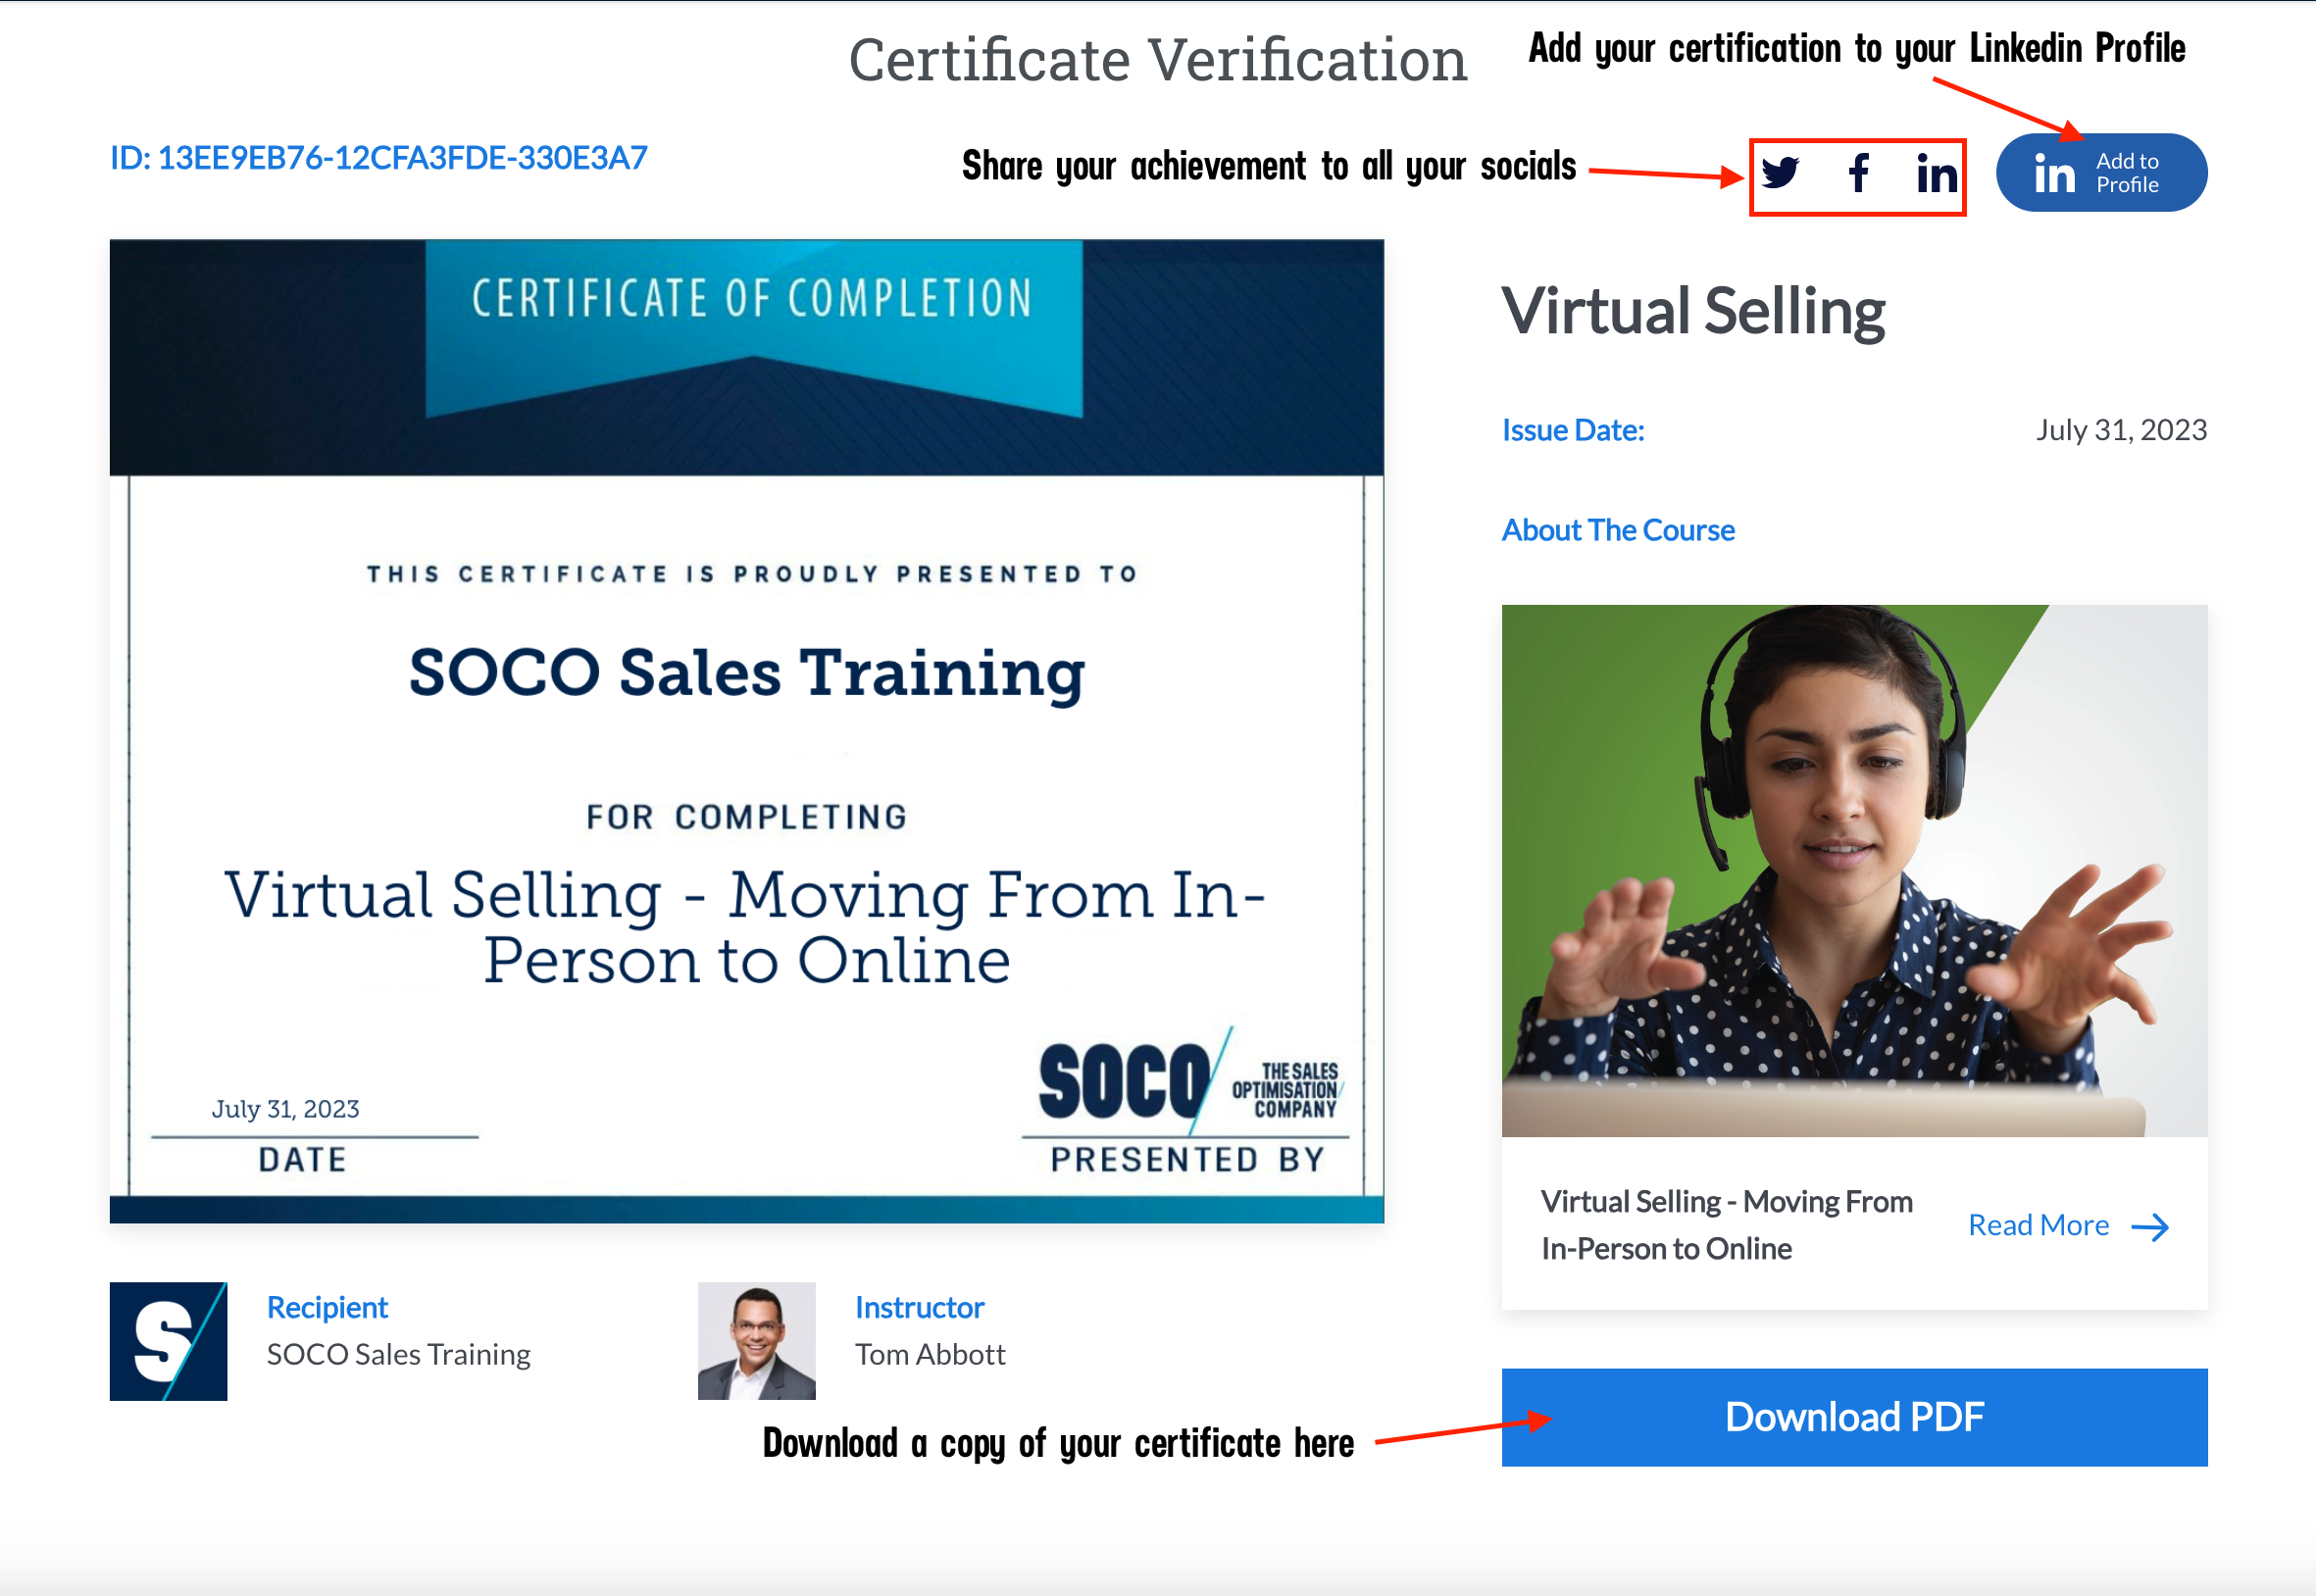Click the Issue Date label
The width and height of the screenshot is (2316, 1596).
pos(1573,430)
